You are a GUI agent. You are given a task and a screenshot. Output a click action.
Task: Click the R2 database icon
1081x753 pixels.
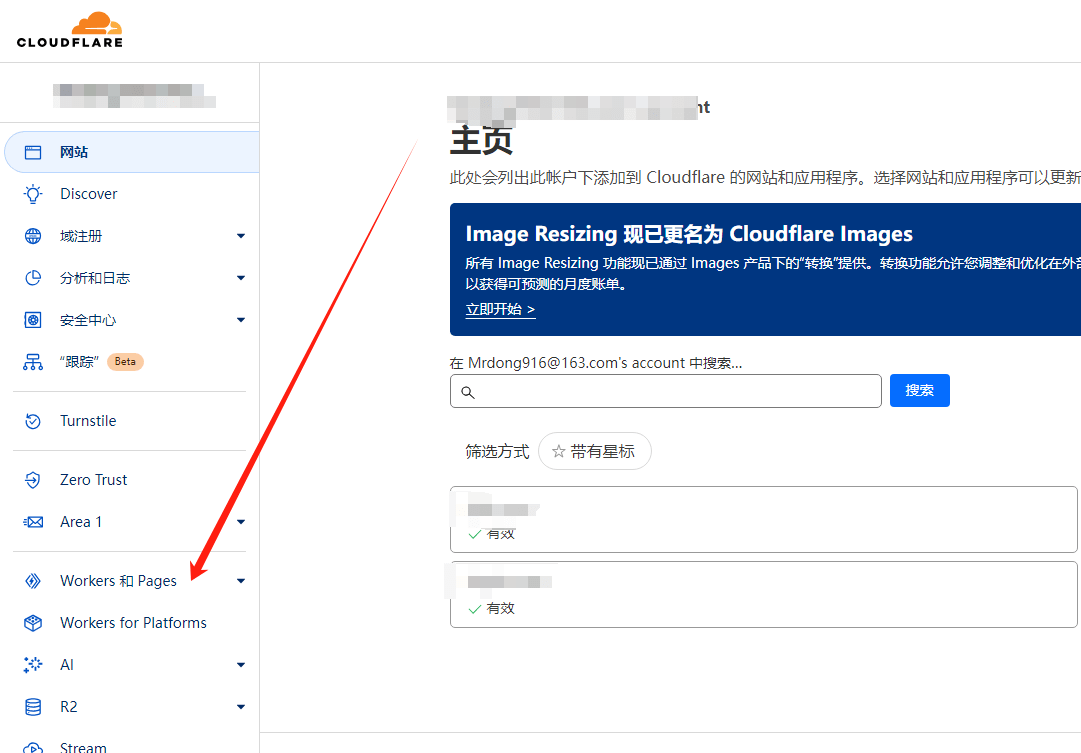coord(33,707)
